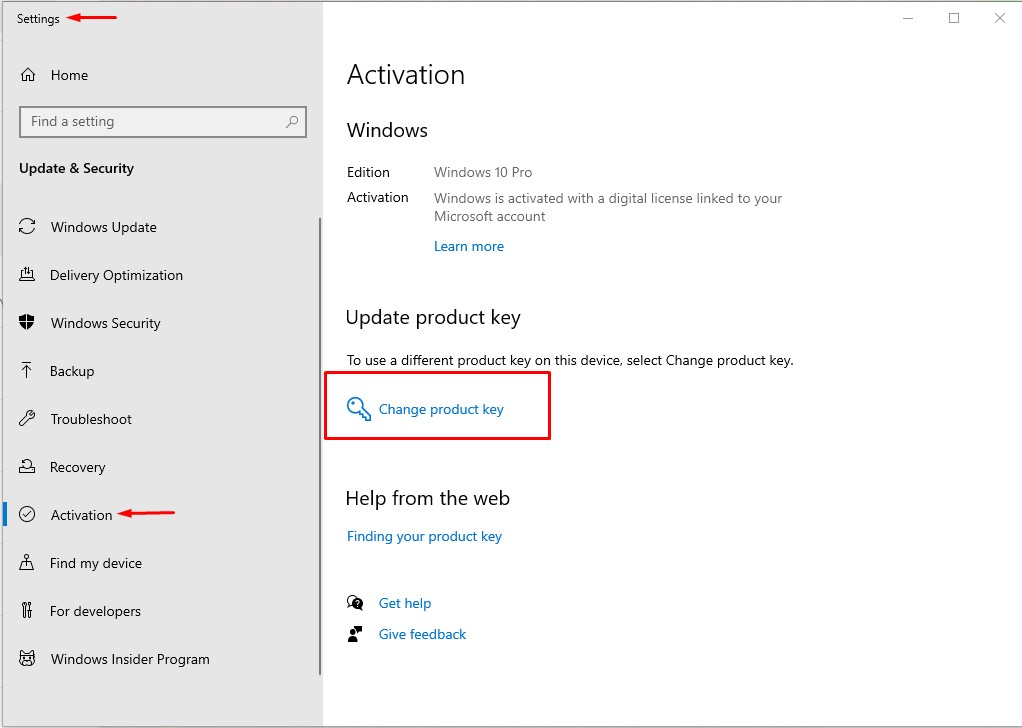Screen dimensions: 1022x728
Task: Click the Change product key link
Action: click(x=441, y=409)
